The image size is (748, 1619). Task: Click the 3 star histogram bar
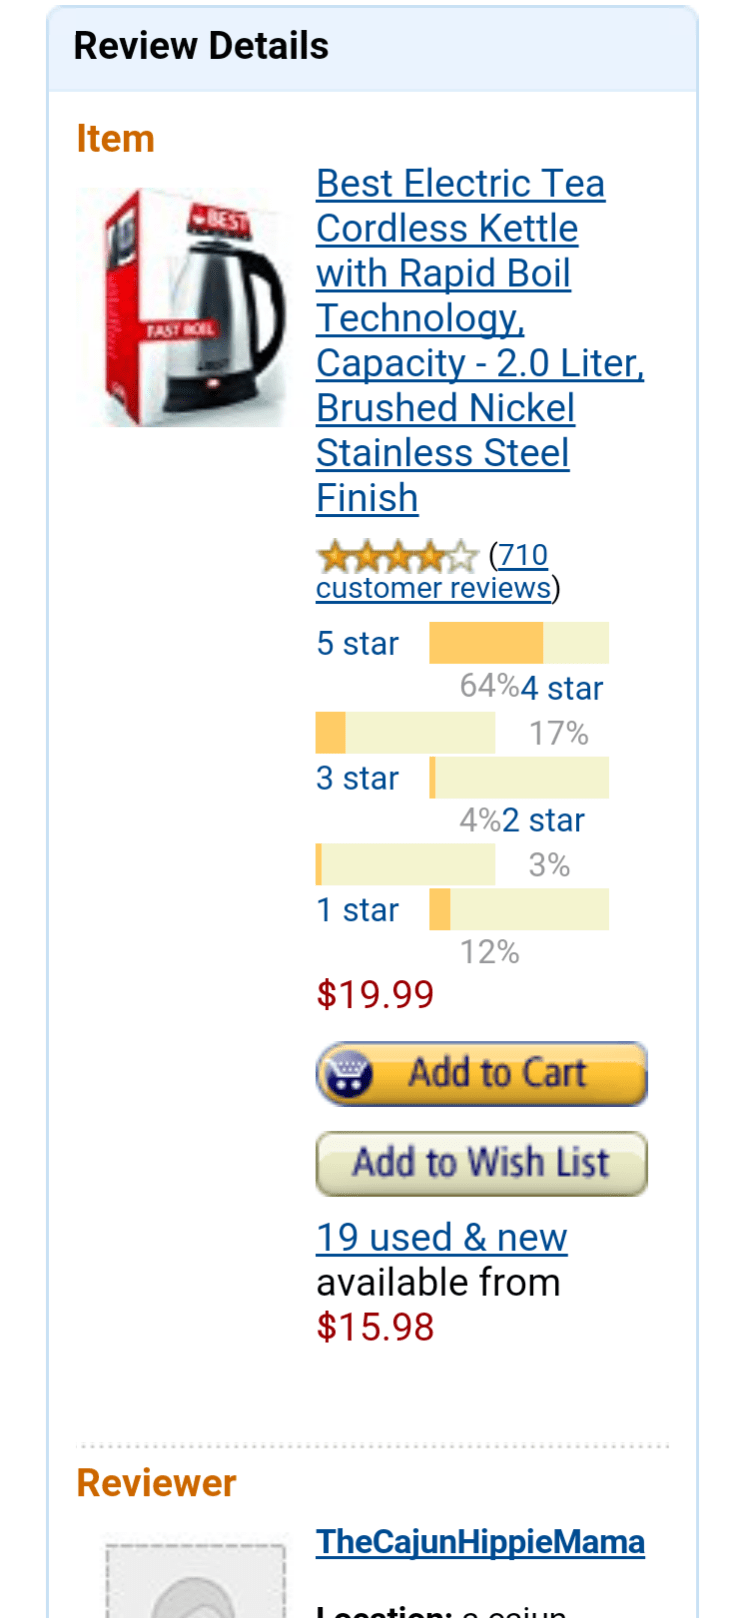(x=519, y=778)
